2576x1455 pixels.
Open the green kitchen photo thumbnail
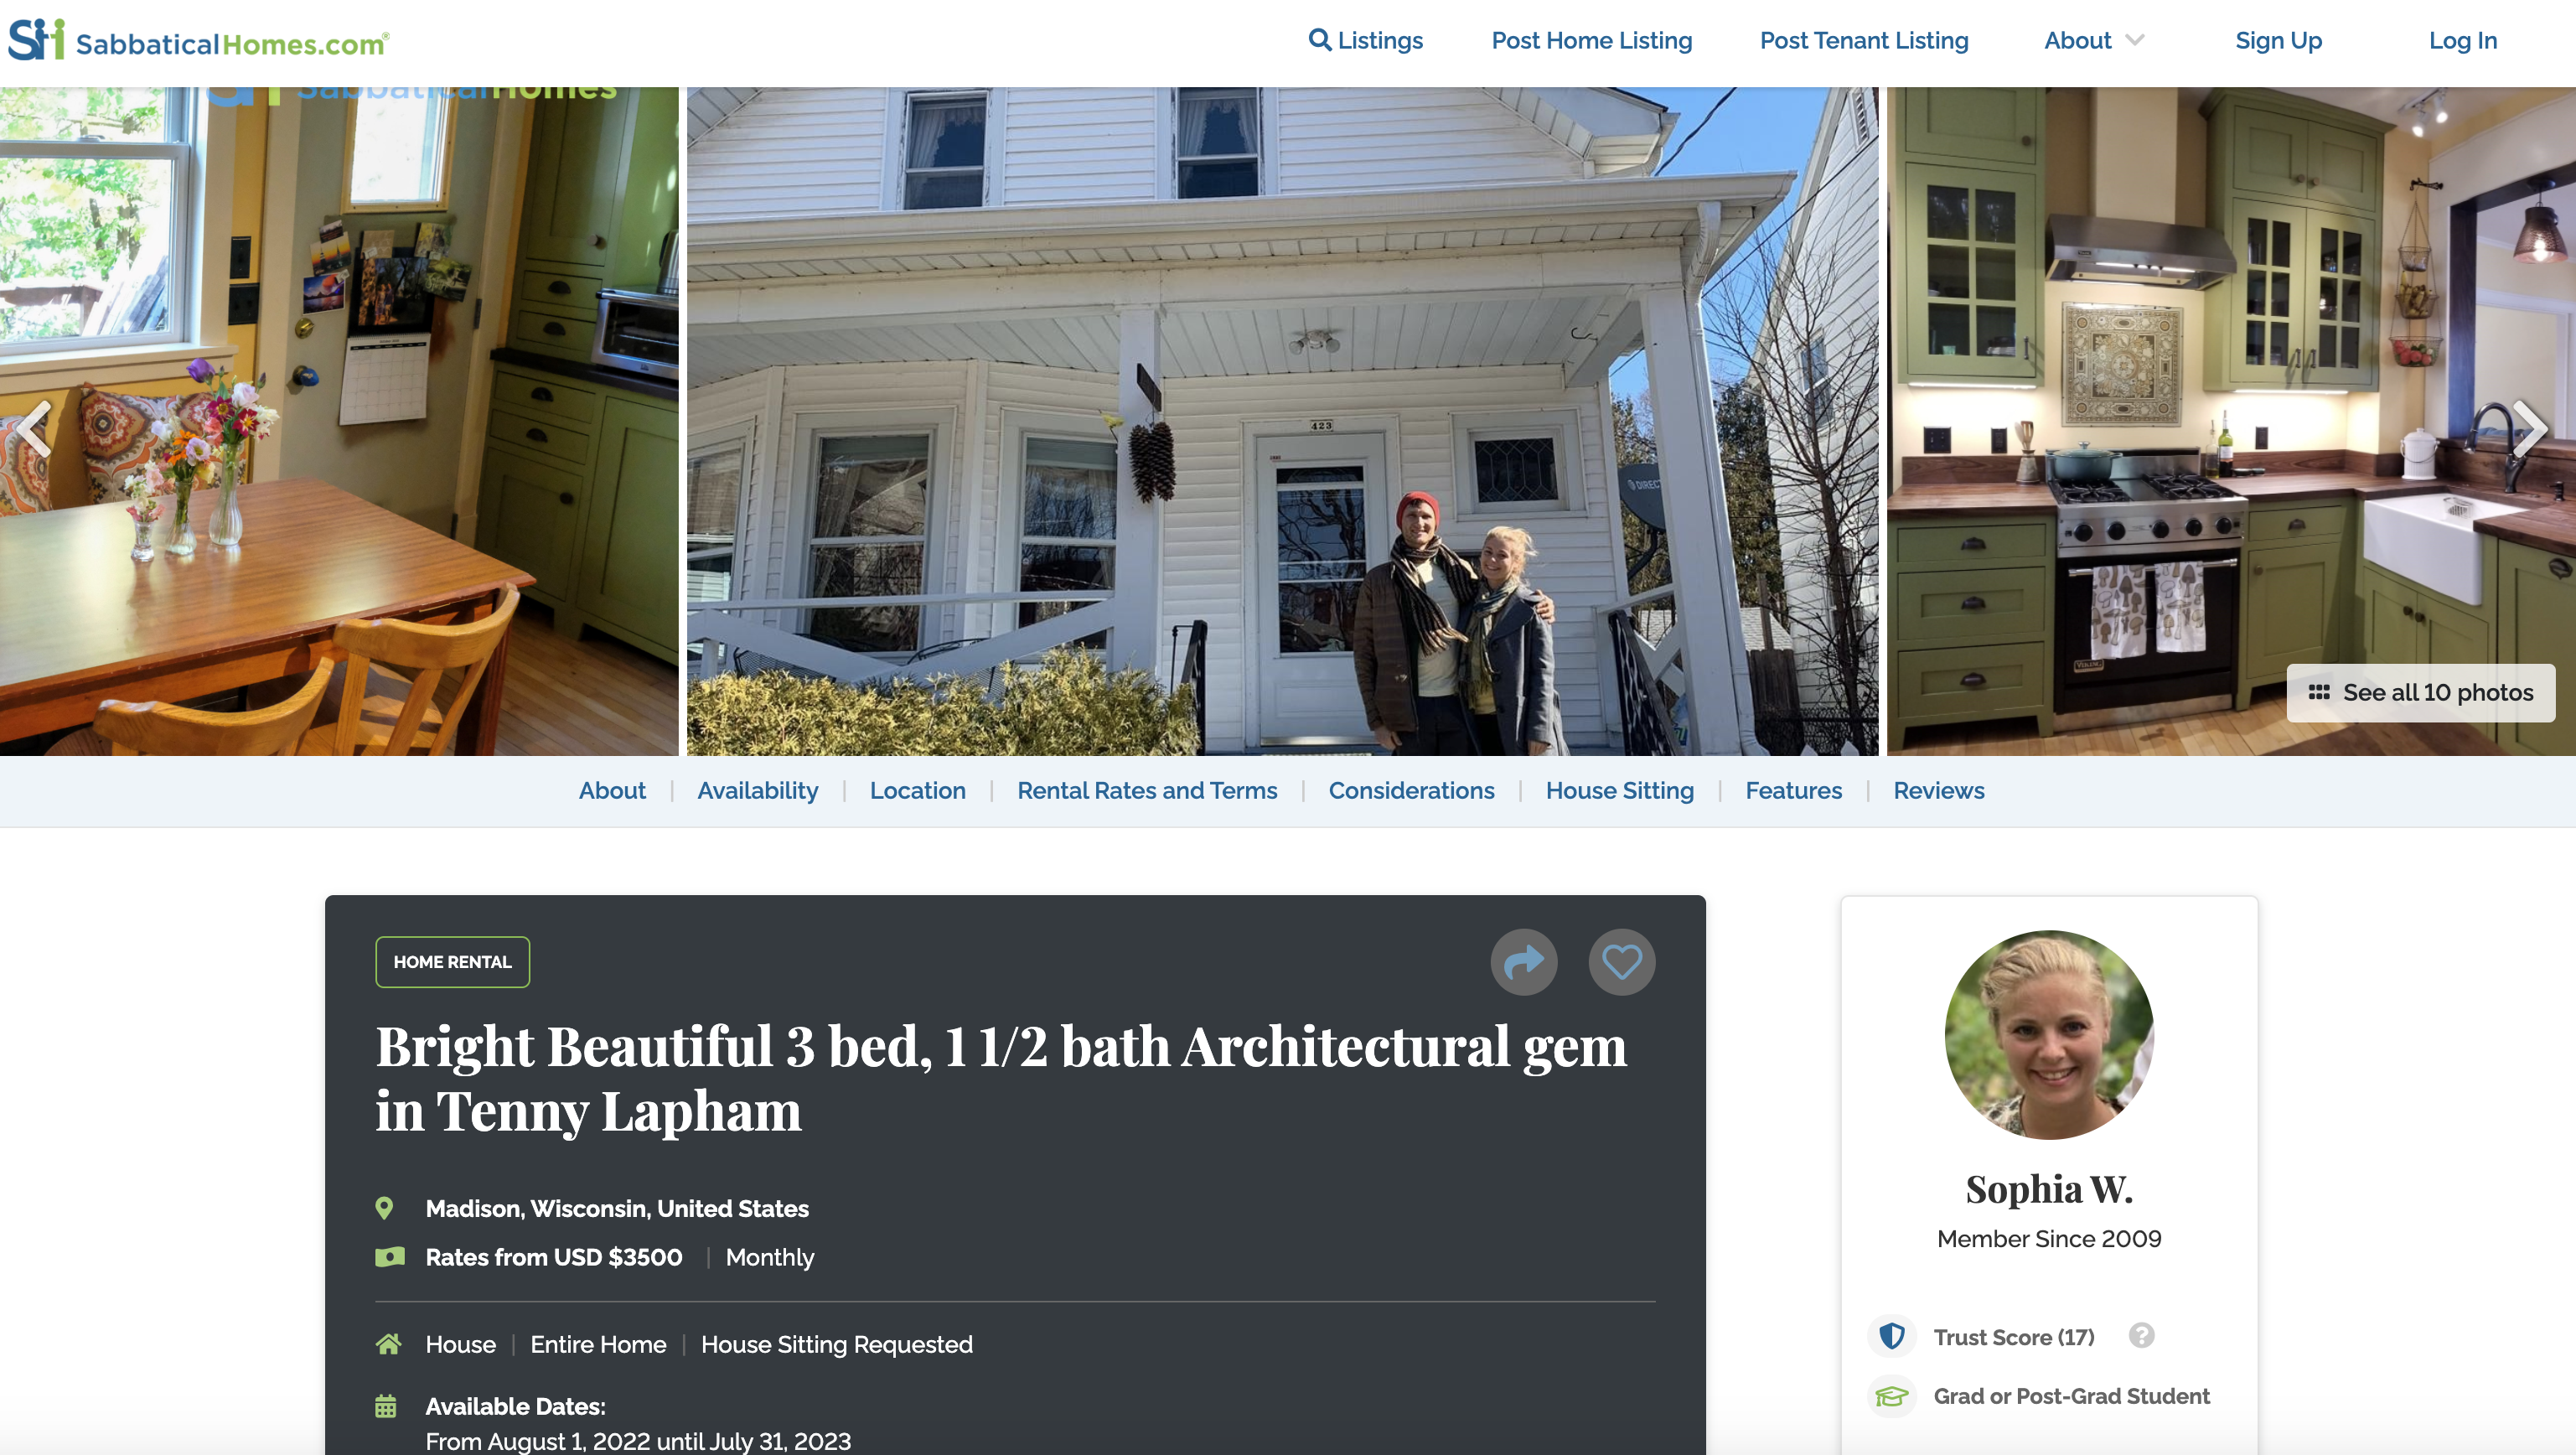pyautogui.click(x=2231, y=421)
